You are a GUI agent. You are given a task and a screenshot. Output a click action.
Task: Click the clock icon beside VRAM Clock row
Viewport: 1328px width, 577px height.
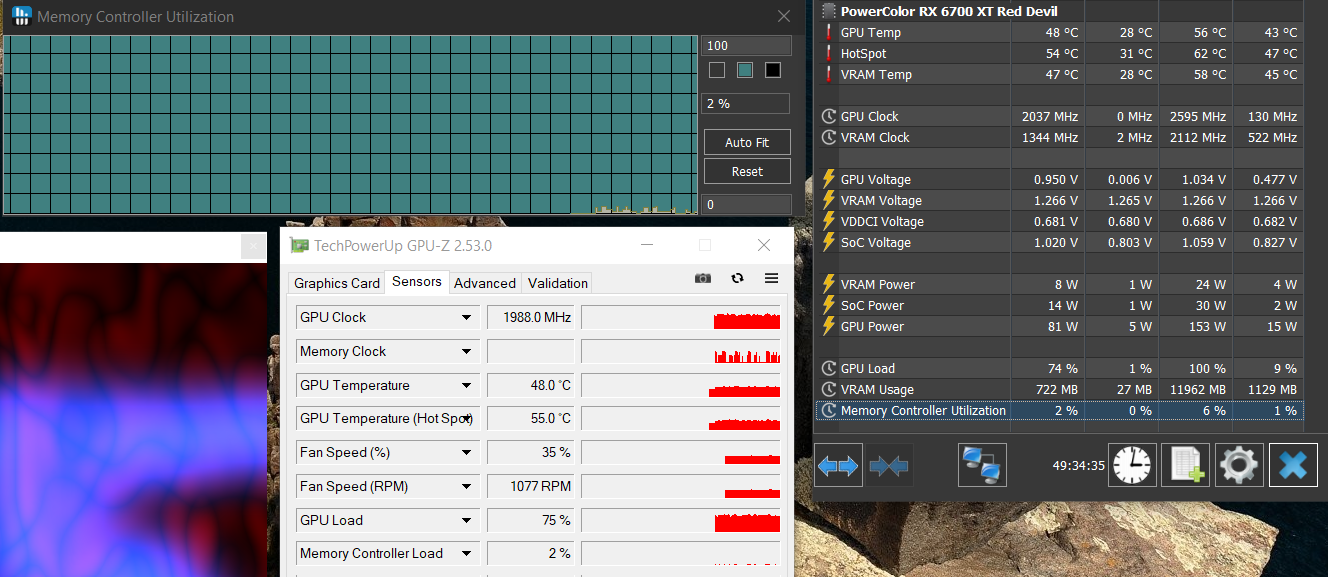click(x=828, y=137)
